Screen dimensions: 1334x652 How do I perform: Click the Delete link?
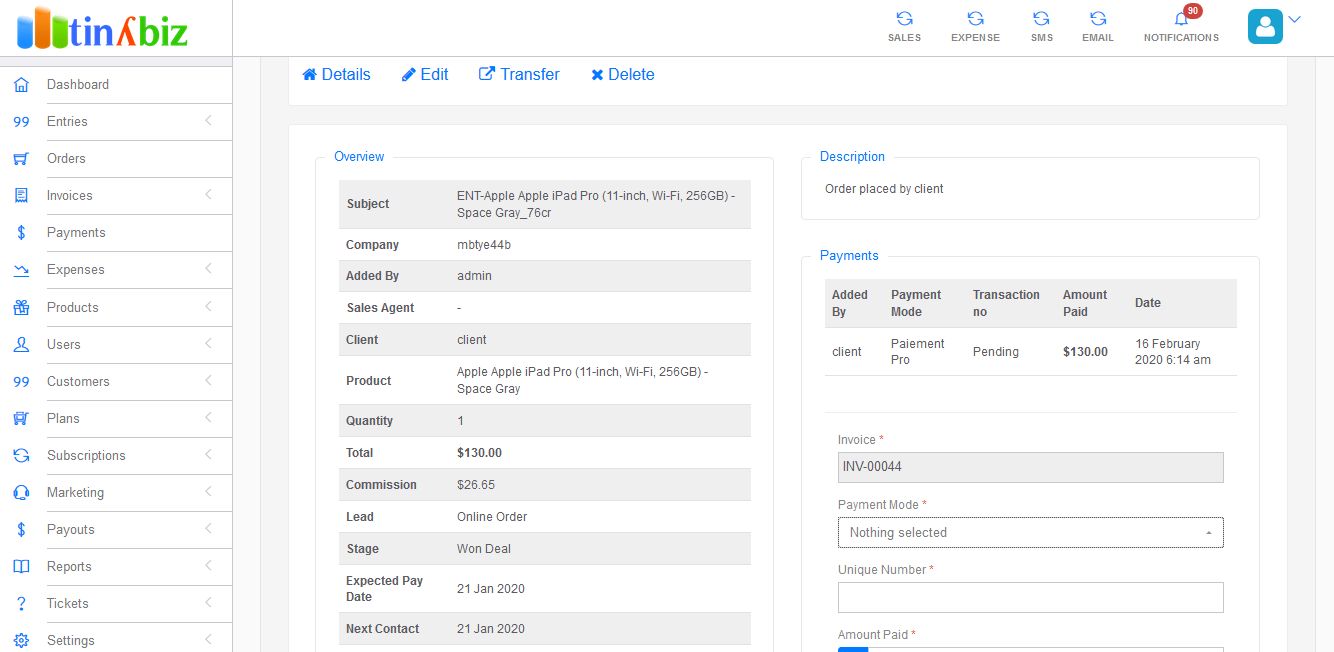[622, 75]
